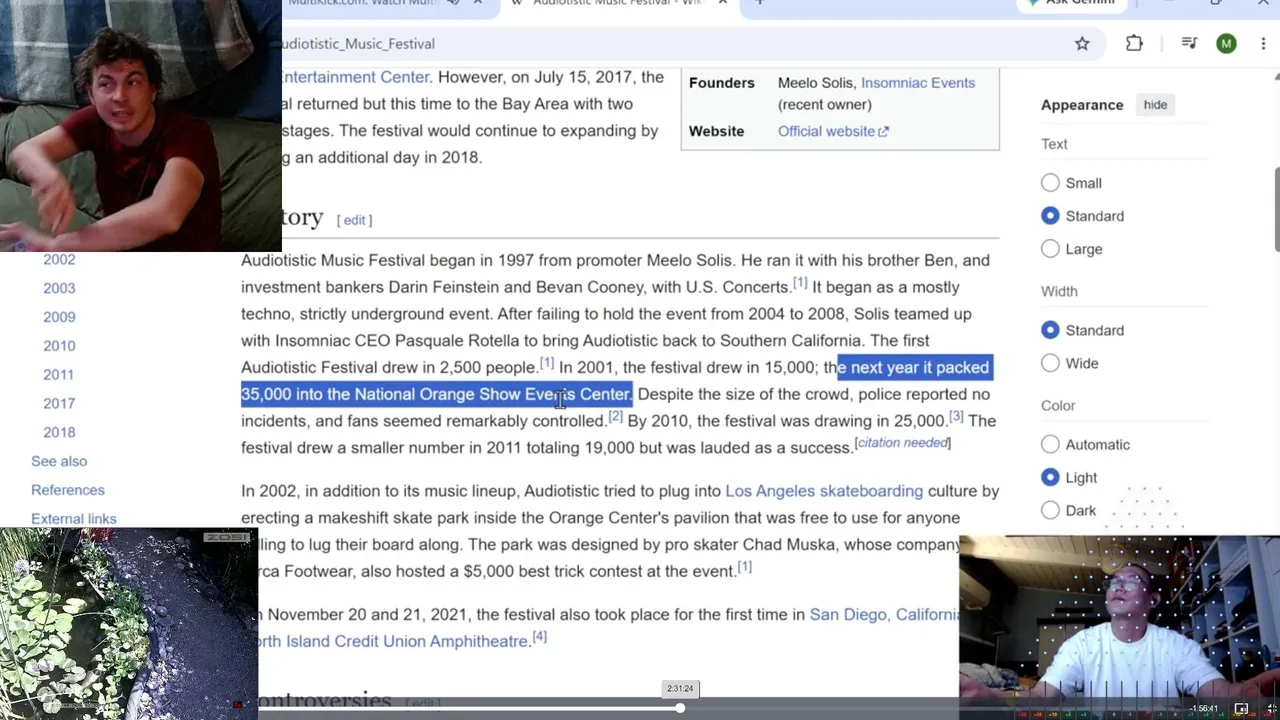Open the Los Angeles skateboarding link
This screenshot has height=720, width=1280.
pos(824,491)
